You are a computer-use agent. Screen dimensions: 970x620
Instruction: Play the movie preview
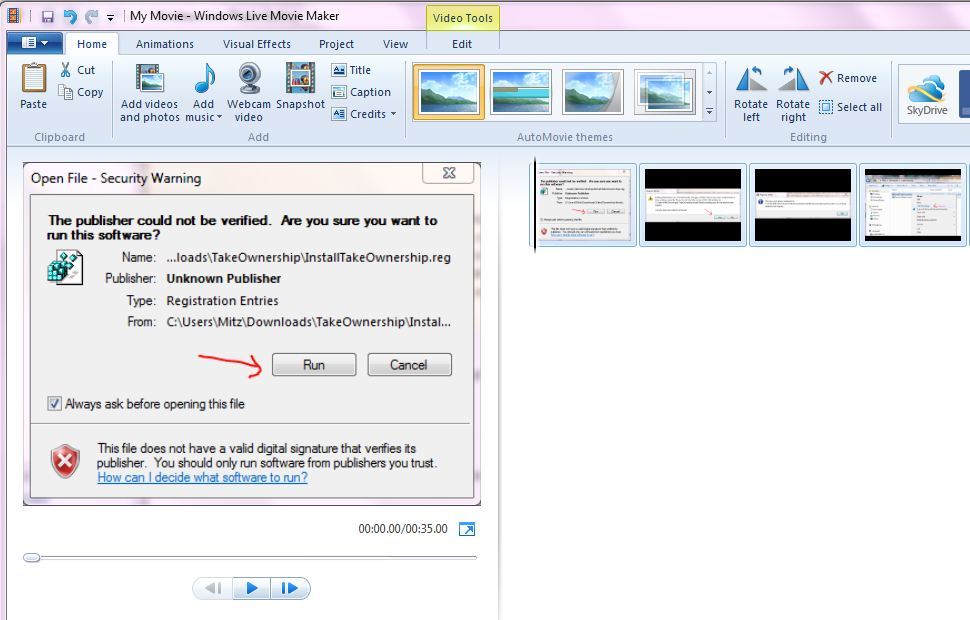click(x=251, y=588)
